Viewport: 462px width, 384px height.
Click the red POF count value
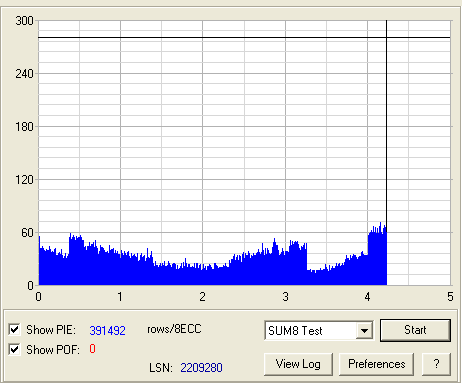pos(92,349)
